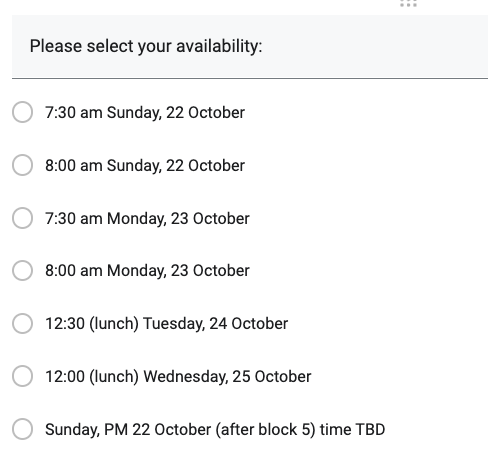
Task: Pick the 8:00 am Monday, 23 October radio circle
Action: coord(22,270)
